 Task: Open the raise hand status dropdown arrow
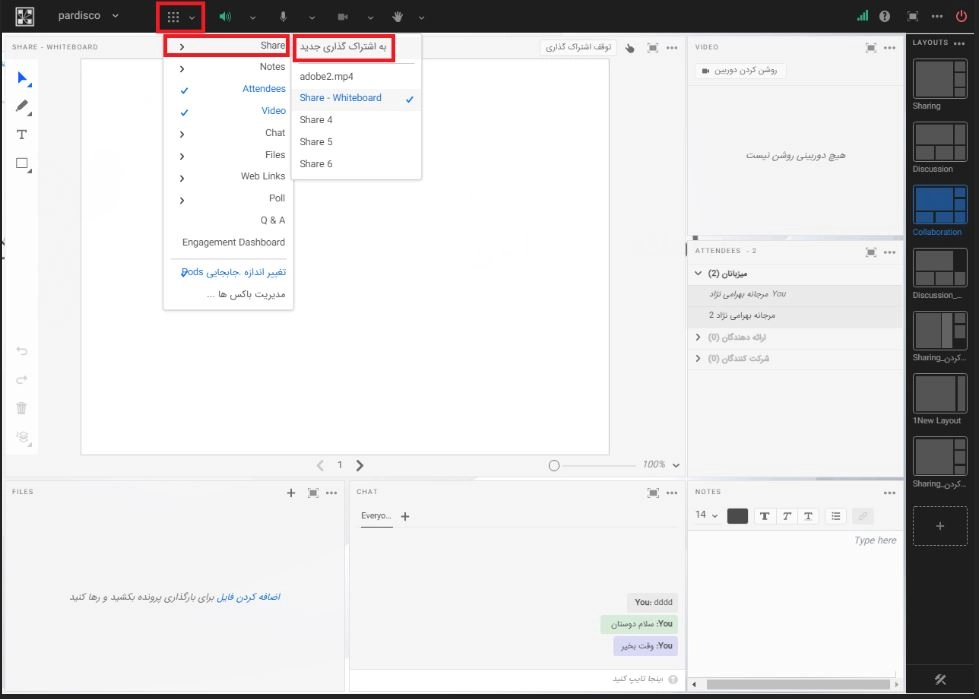pyautogui.click(x=421, y=17)
